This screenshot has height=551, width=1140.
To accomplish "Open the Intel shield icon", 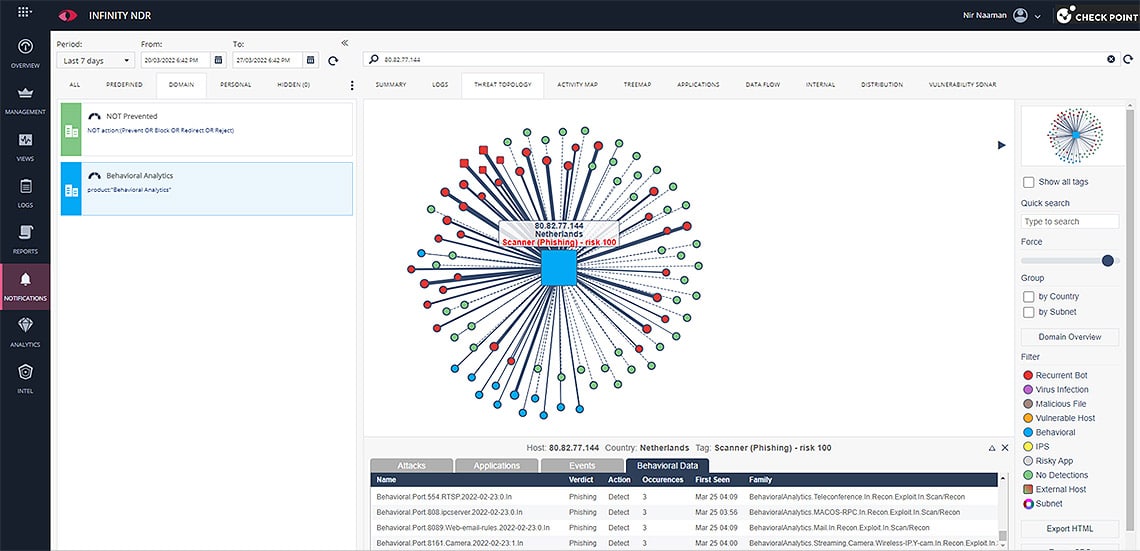I will (x=25, y=372).
